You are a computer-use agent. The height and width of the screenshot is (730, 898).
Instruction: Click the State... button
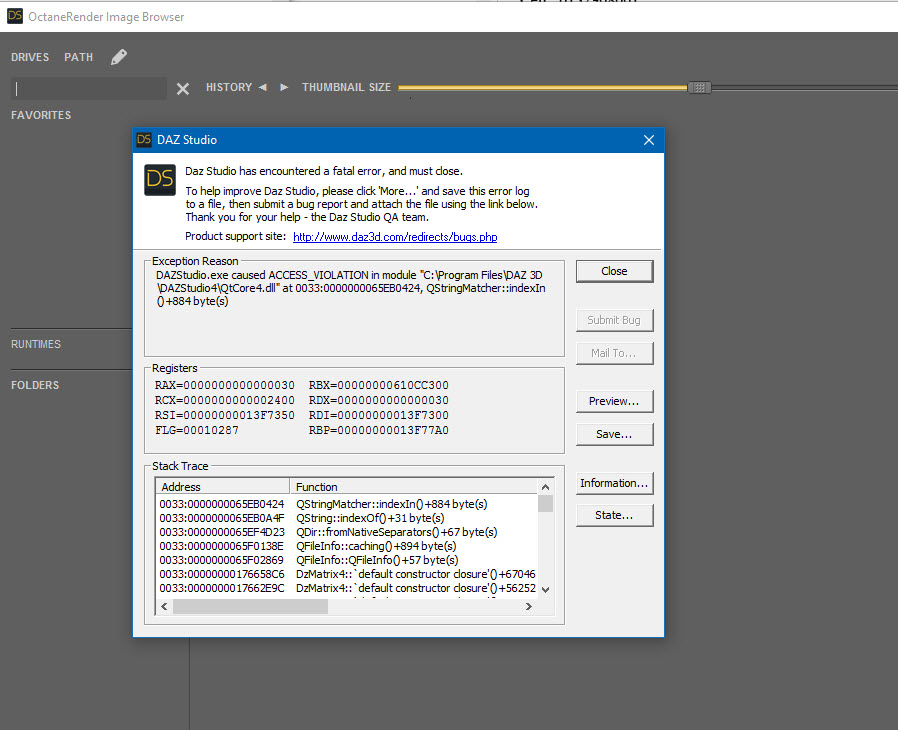click(x=615, y=515)
